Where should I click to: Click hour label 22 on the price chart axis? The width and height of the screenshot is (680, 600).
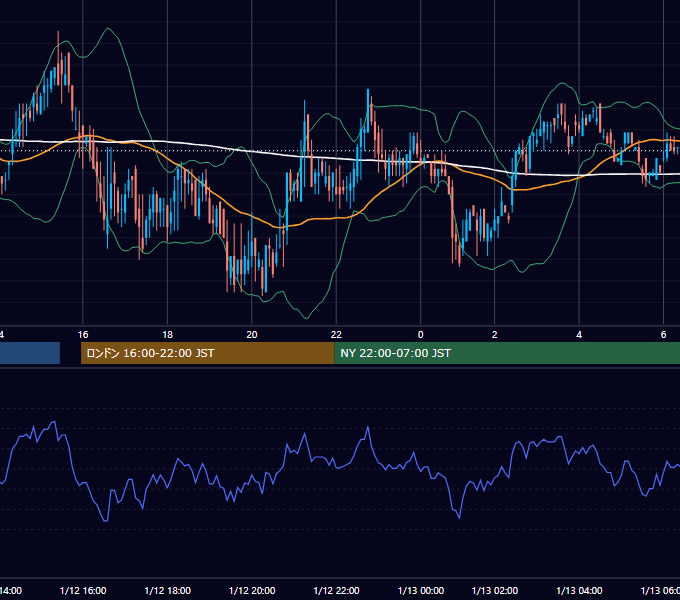pos(336,335)
